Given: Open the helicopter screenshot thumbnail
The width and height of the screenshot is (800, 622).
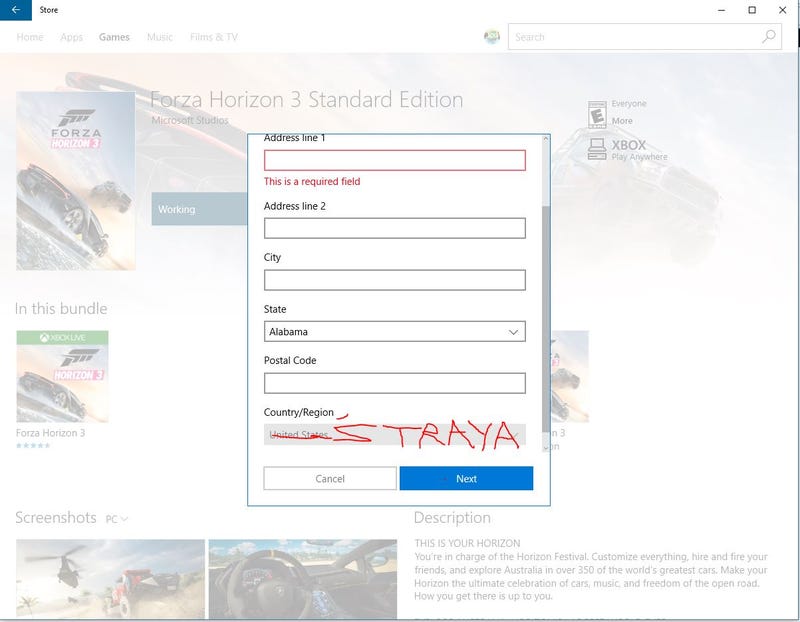Looking at the screenshot, I should pyautogui.click(x=110, y=579).
